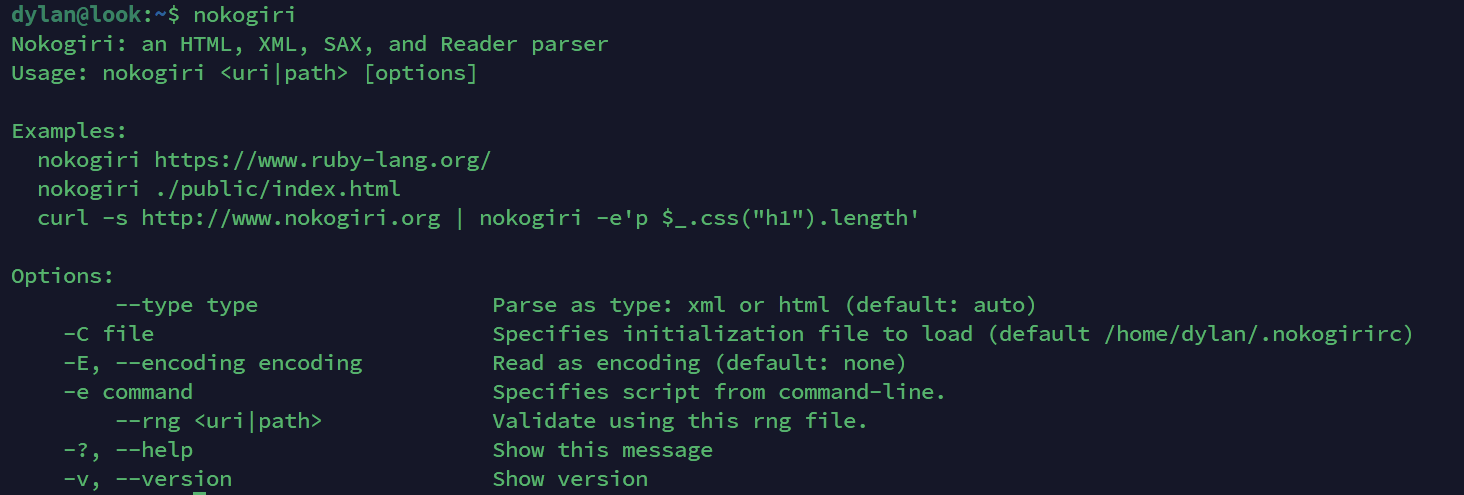The image size is (1464, 495).
Task: Click the "Show version" description text
Action: pos(570,479)
